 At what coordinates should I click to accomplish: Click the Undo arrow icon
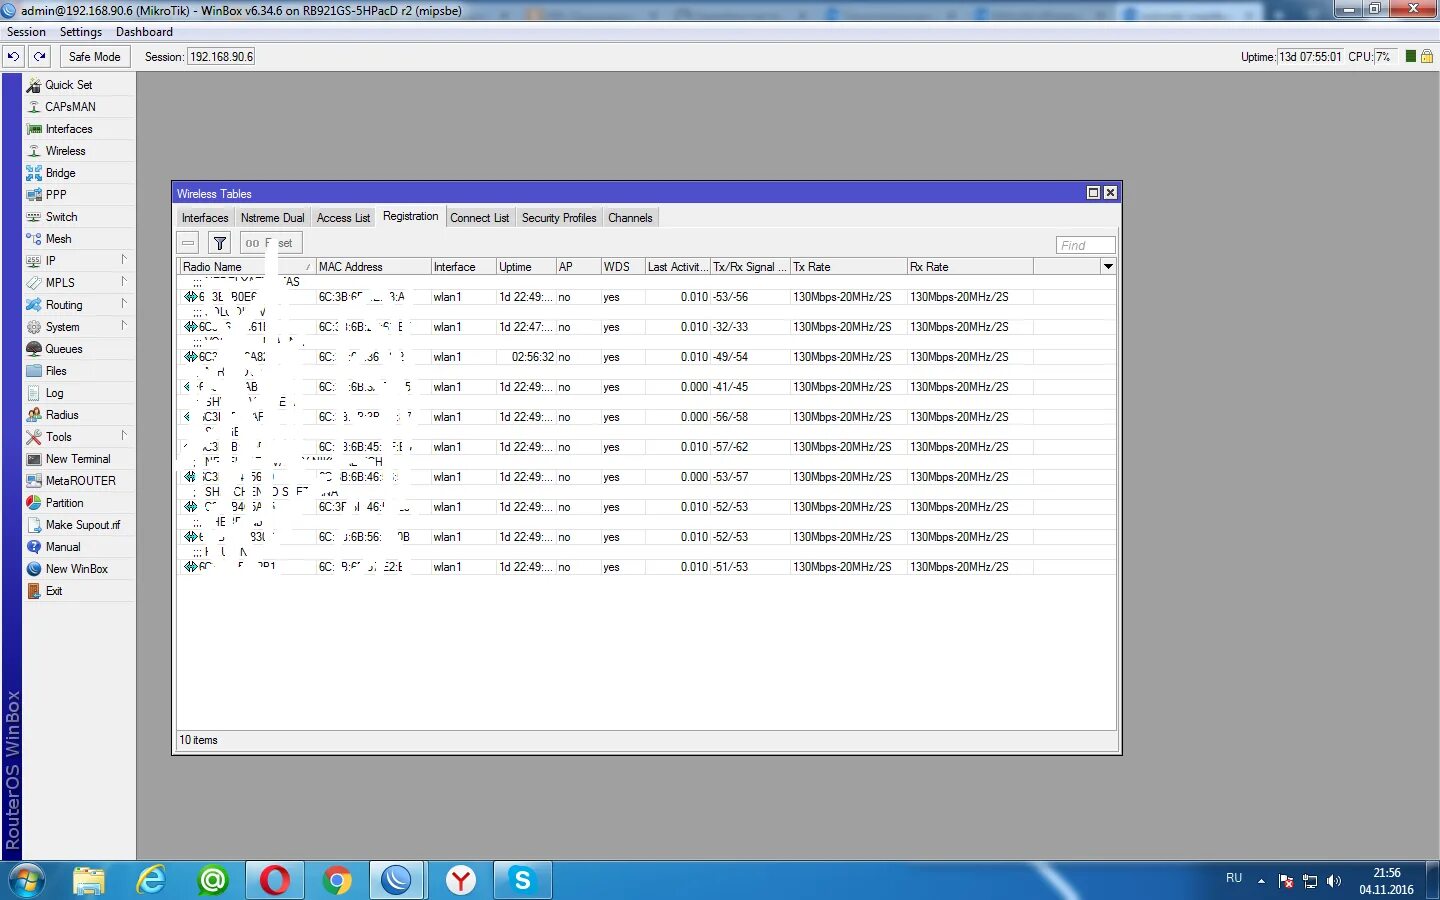13,57
